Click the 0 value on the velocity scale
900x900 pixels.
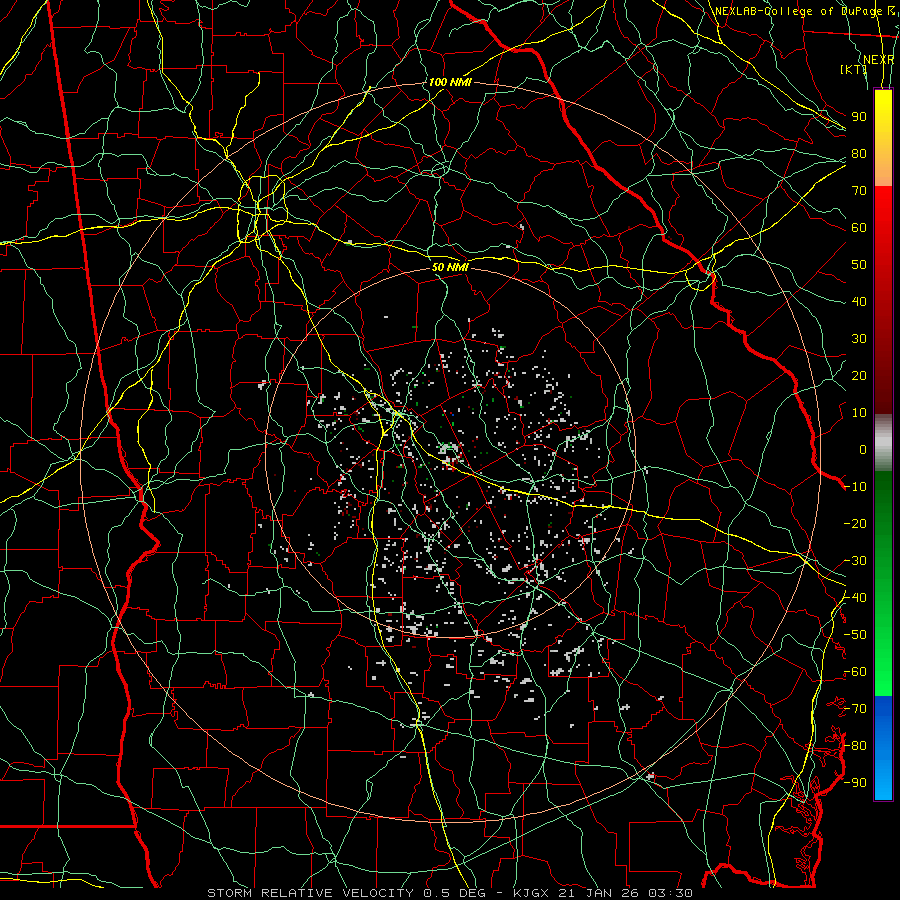coord(863,450)
